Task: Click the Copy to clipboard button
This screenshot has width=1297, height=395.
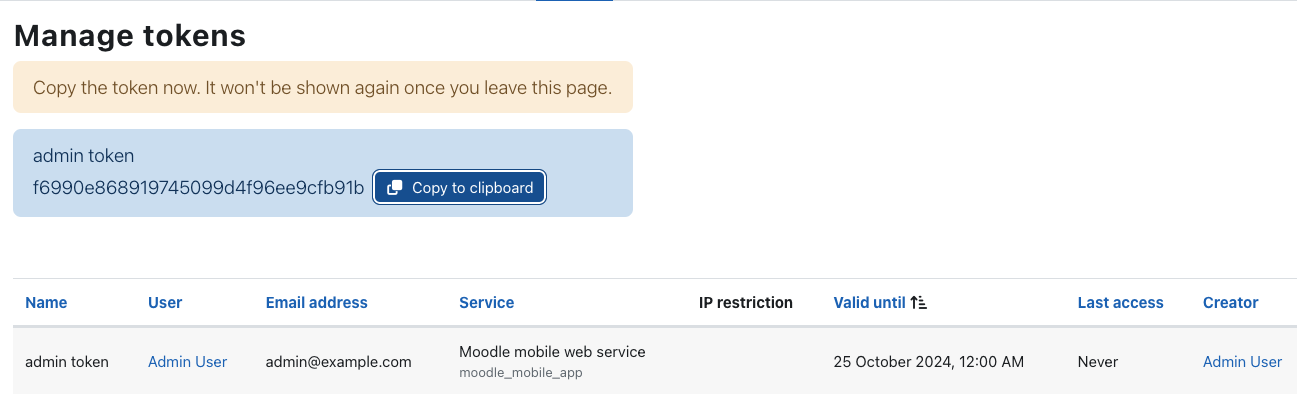Action: (460, 187)
